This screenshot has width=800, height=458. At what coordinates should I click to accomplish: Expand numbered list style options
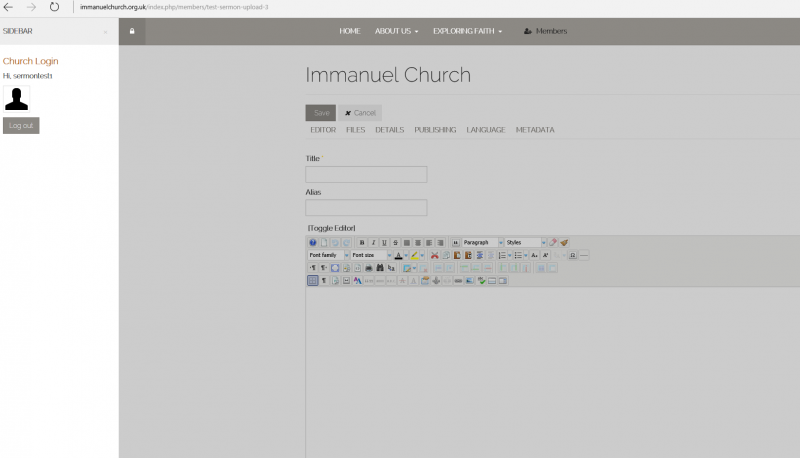coord(510,255)
